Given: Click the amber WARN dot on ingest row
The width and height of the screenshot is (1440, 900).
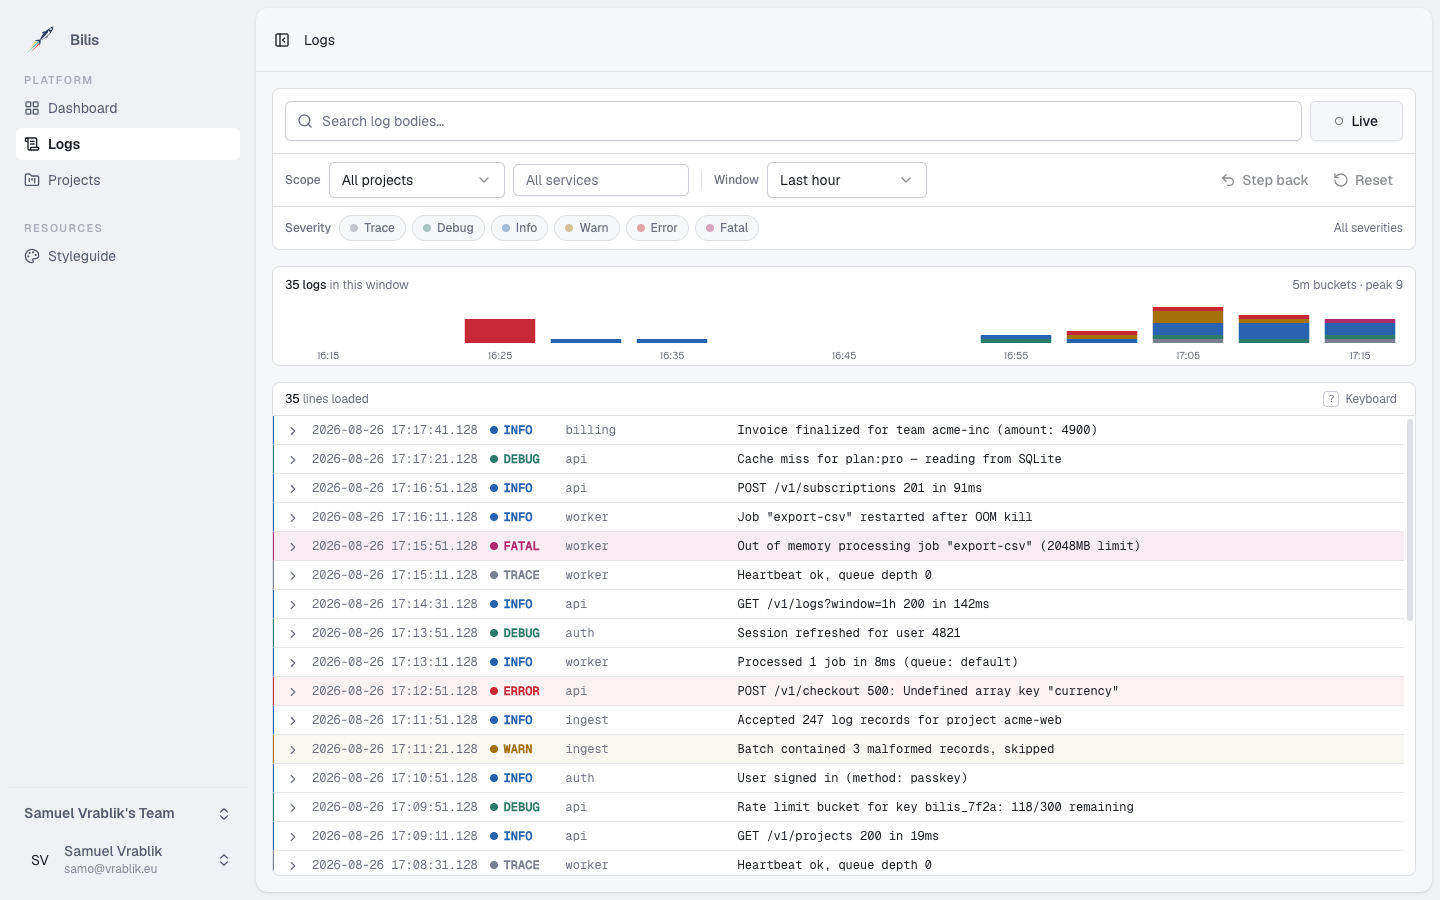Looking at the screenshot, I should pyautogui.click(x=494, y=749).
